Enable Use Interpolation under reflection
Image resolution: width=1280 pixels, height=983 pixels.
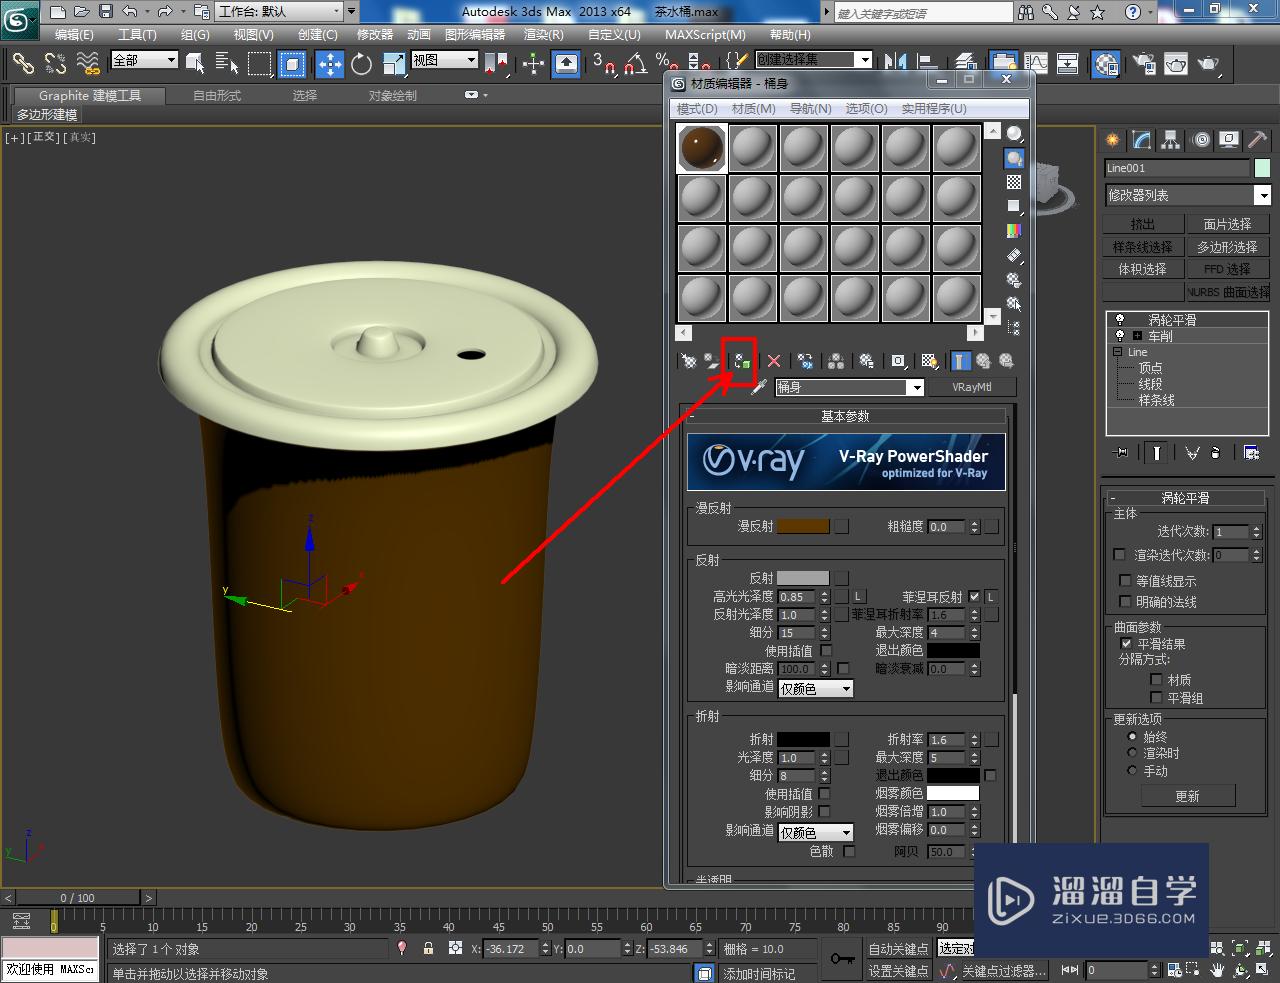pyautogui.click(x=826, y=651)
